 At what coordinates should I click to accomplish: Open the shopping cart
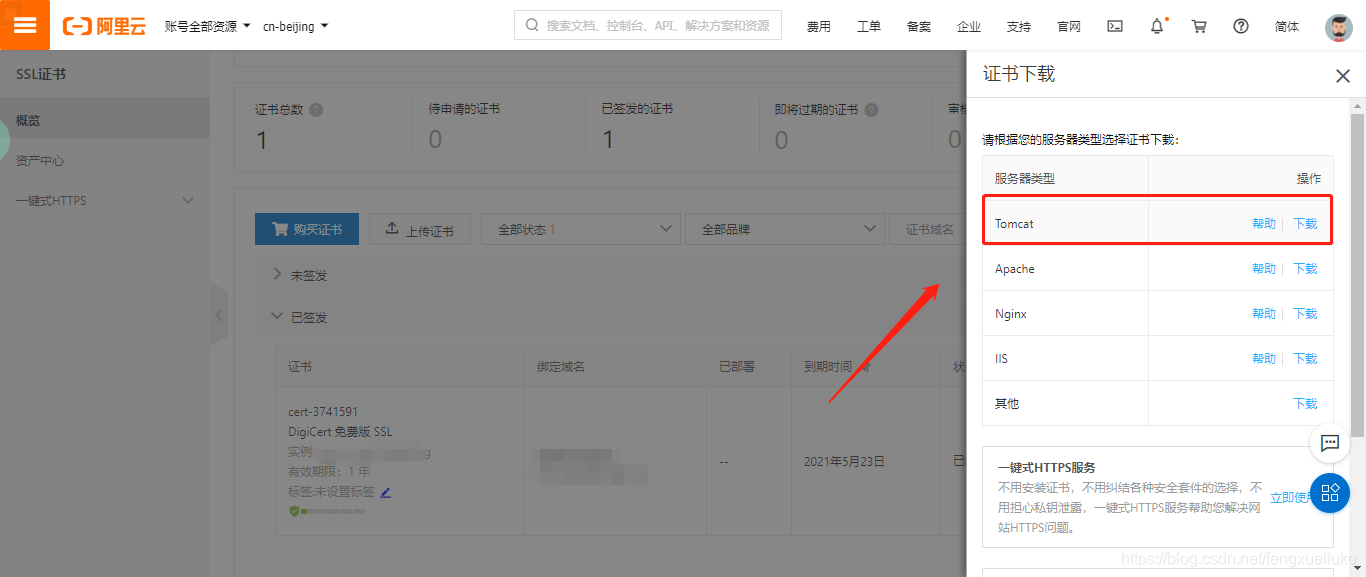1199,26
